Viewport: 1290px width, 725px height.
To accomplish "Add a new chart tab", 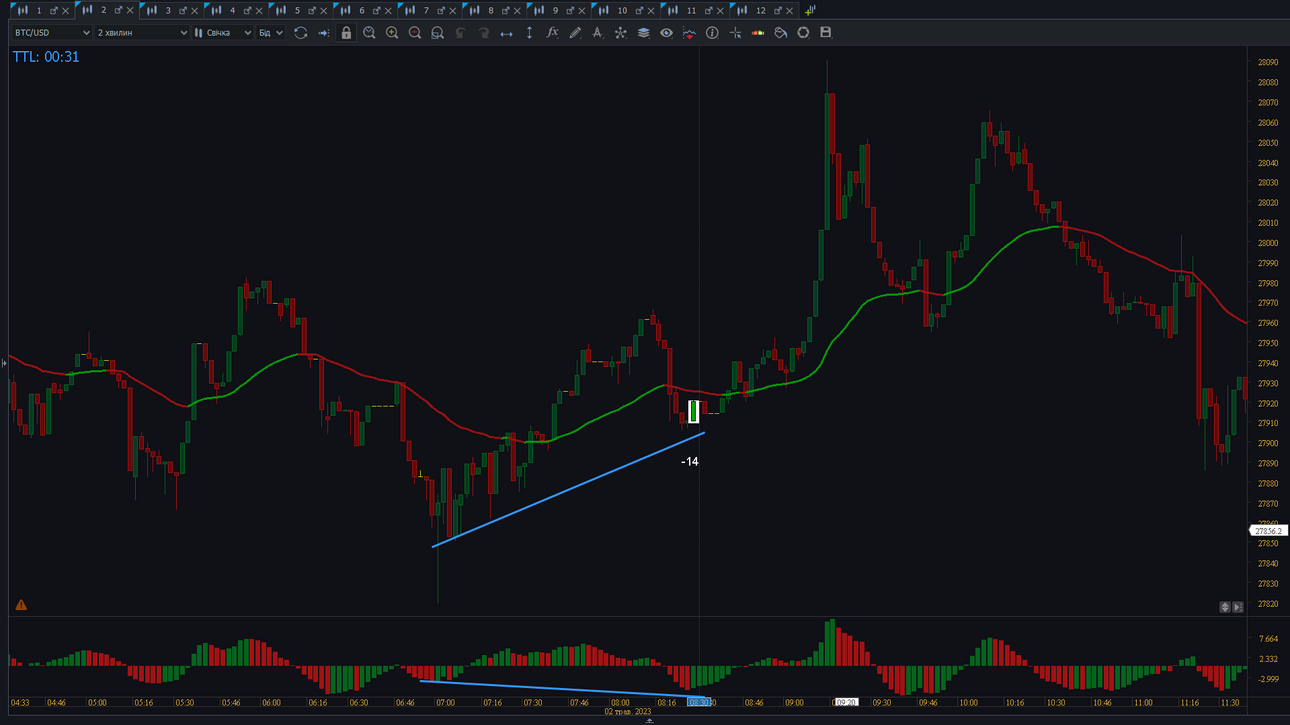I will [x=810, y=10].
